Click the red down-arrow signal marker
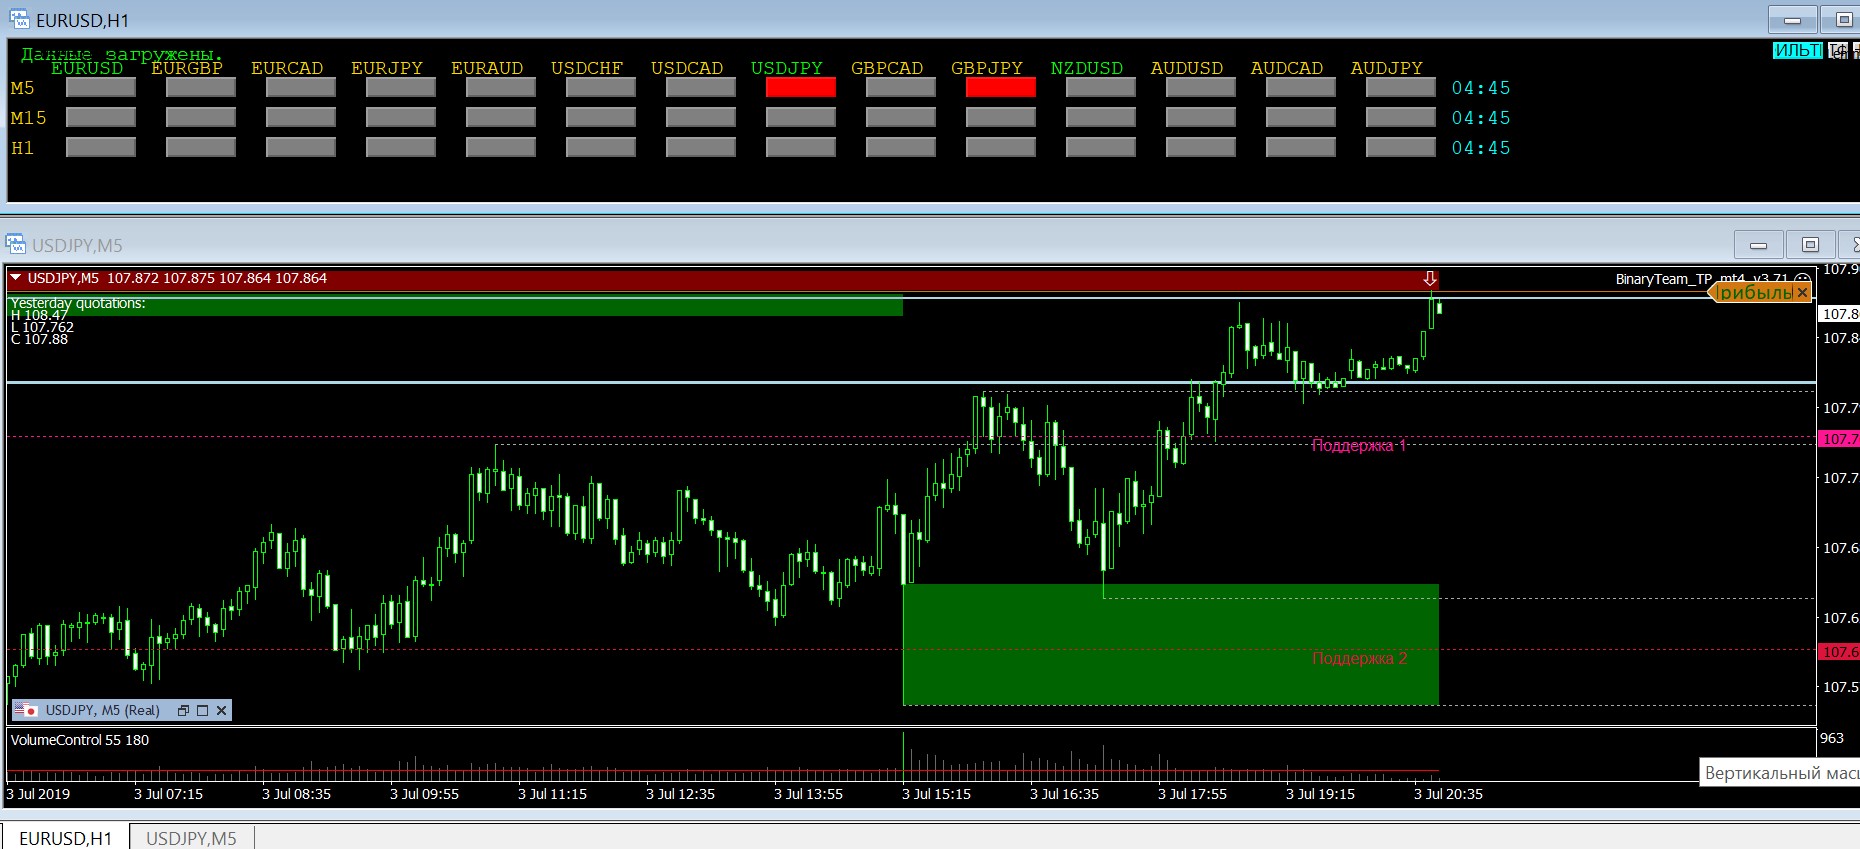 1430,279
